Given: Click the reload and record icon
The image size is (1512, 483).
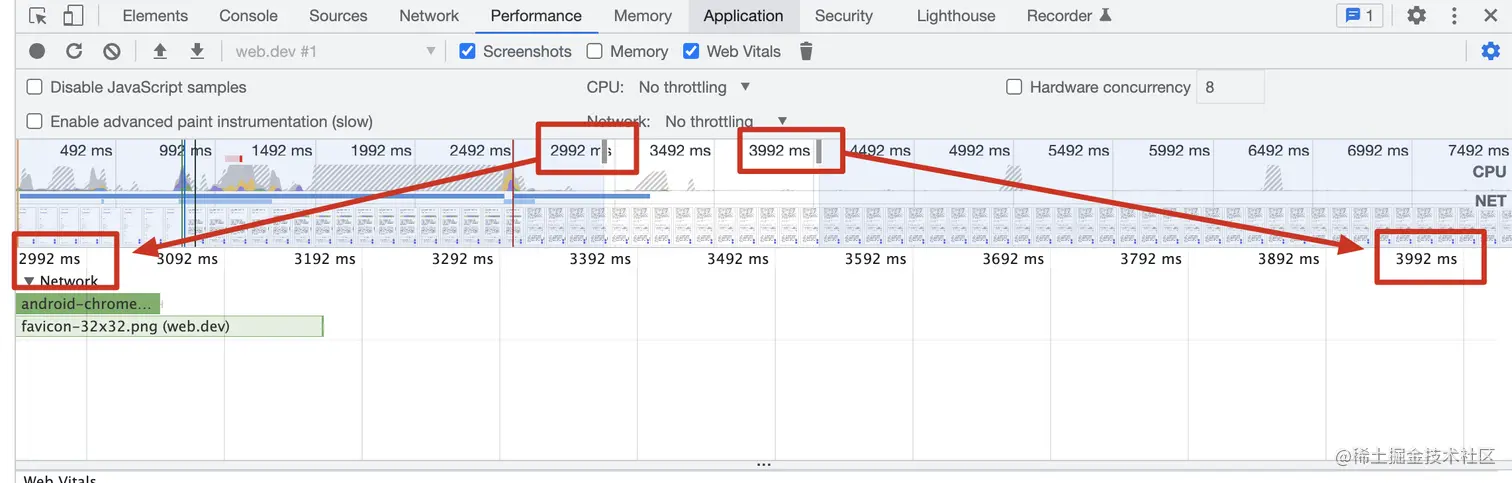Looking at the screenshot, I should [x=74, y=51].
